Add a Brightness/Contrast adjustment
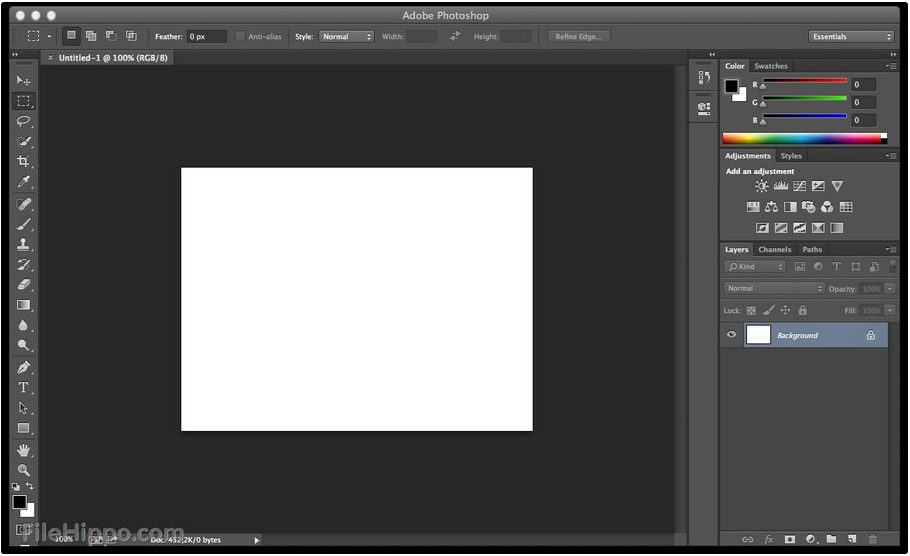Screen dimensions: 910x556 point(761,186)
